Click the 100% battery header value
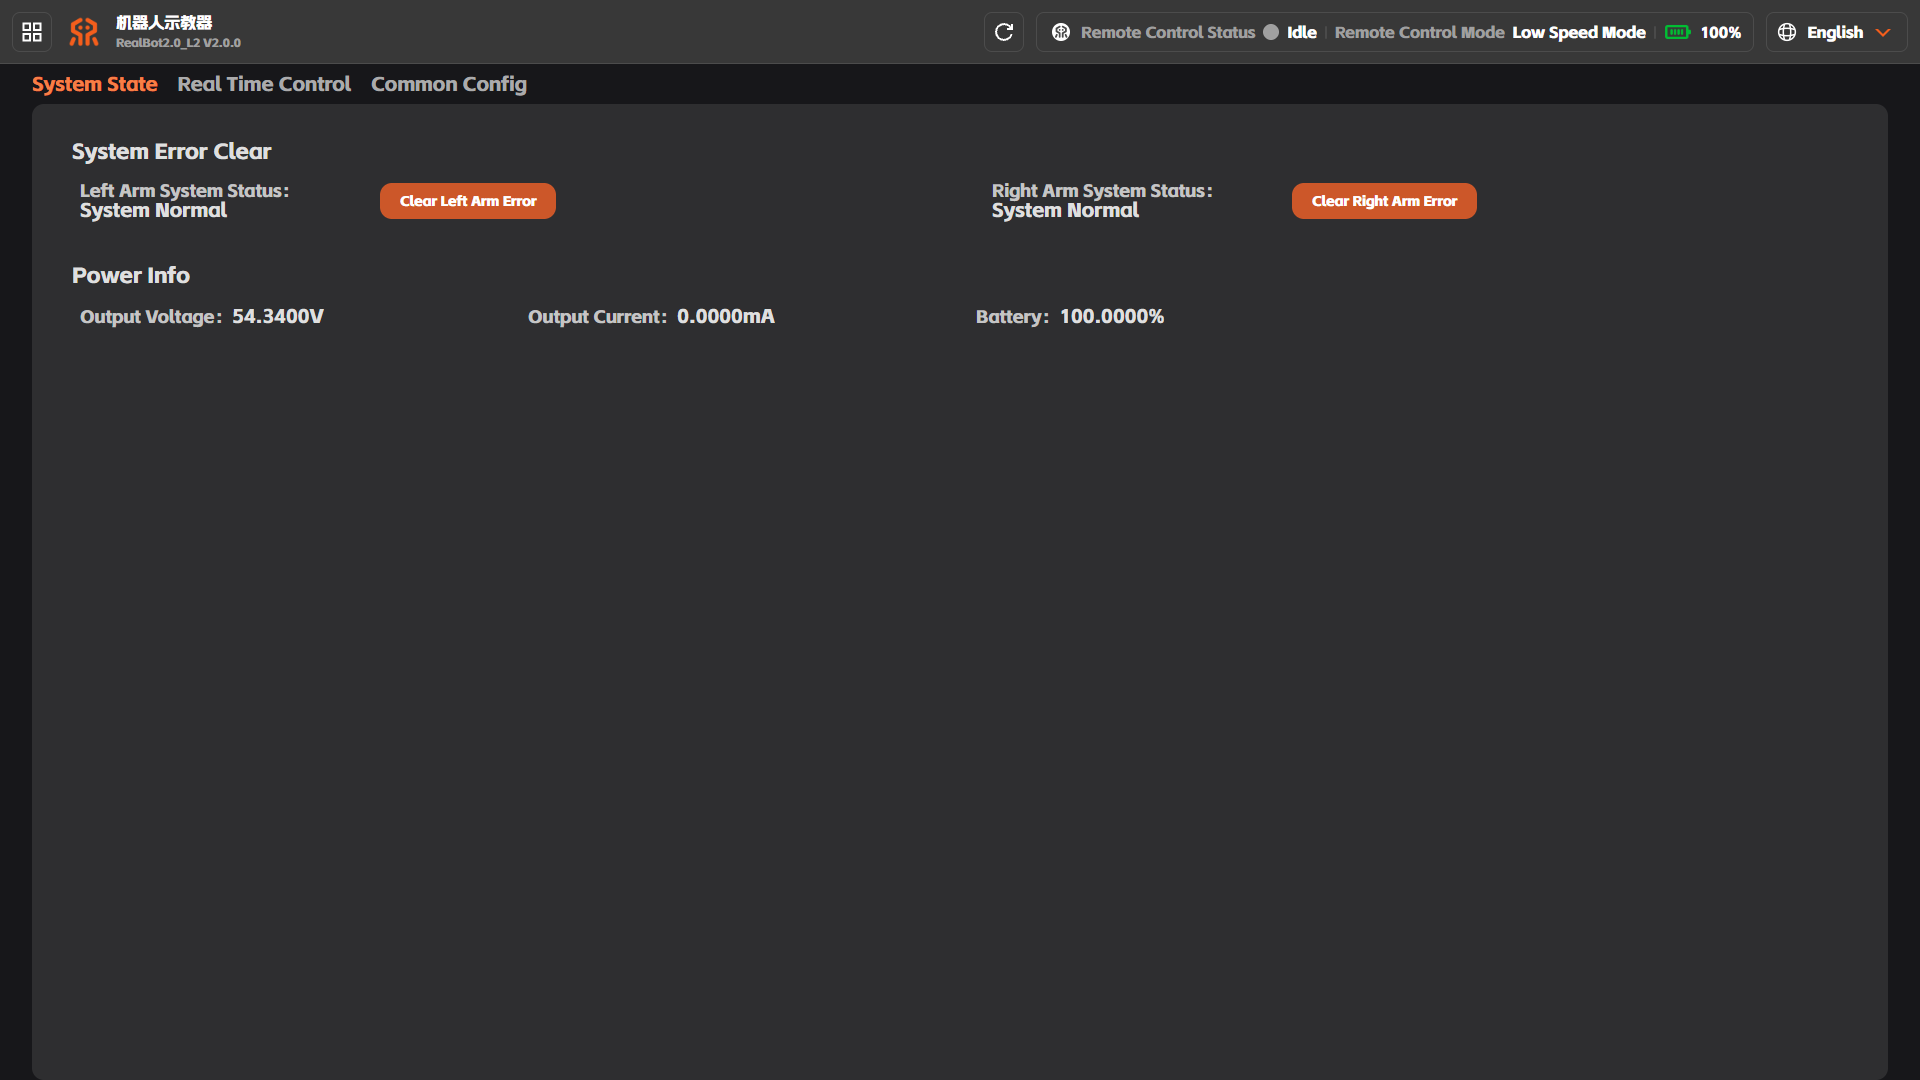The width and height of the screenshot is (1920, 1080). pyautogui.click(x=1721, y=32)
